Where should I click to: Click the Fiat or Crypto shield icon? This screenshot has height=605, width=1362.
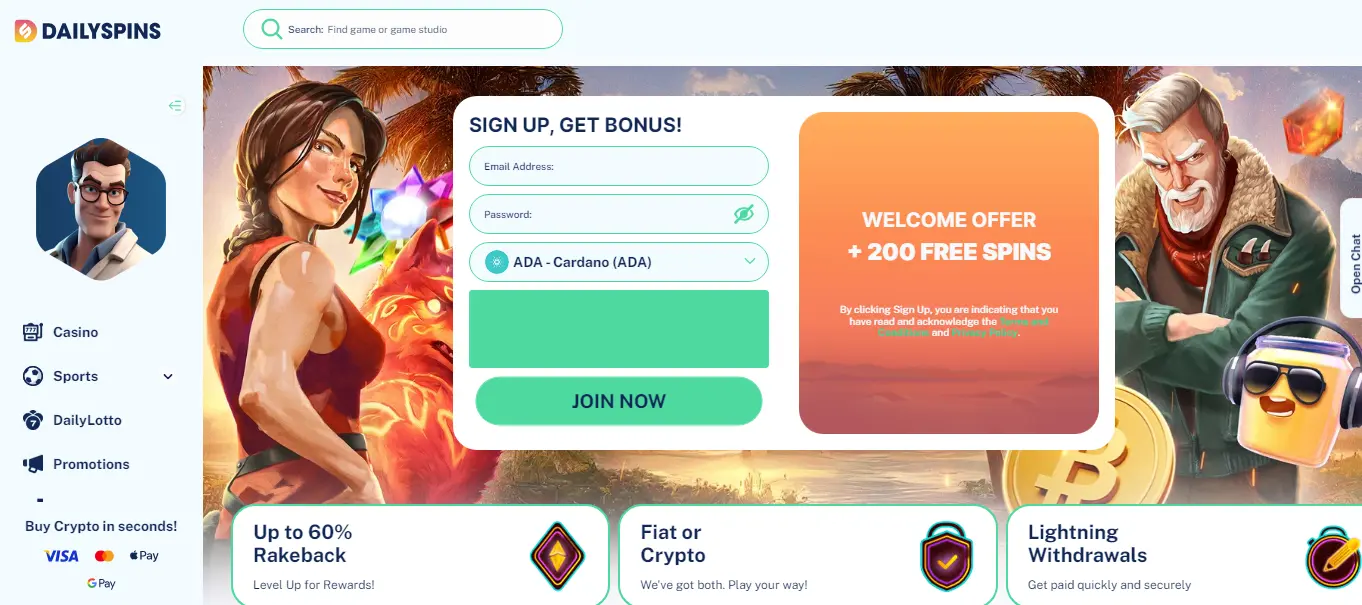tap(946, 556)
